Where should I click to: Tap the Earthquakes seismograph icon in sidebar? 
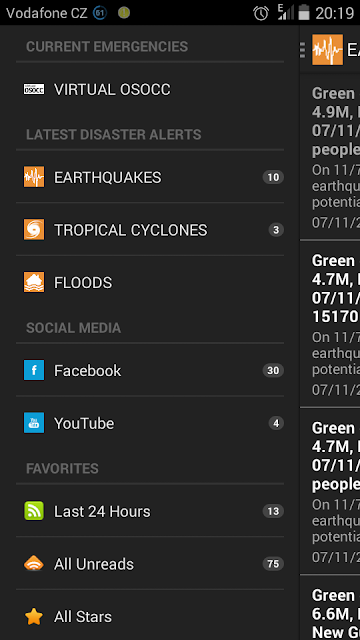[x=34, y=177]
